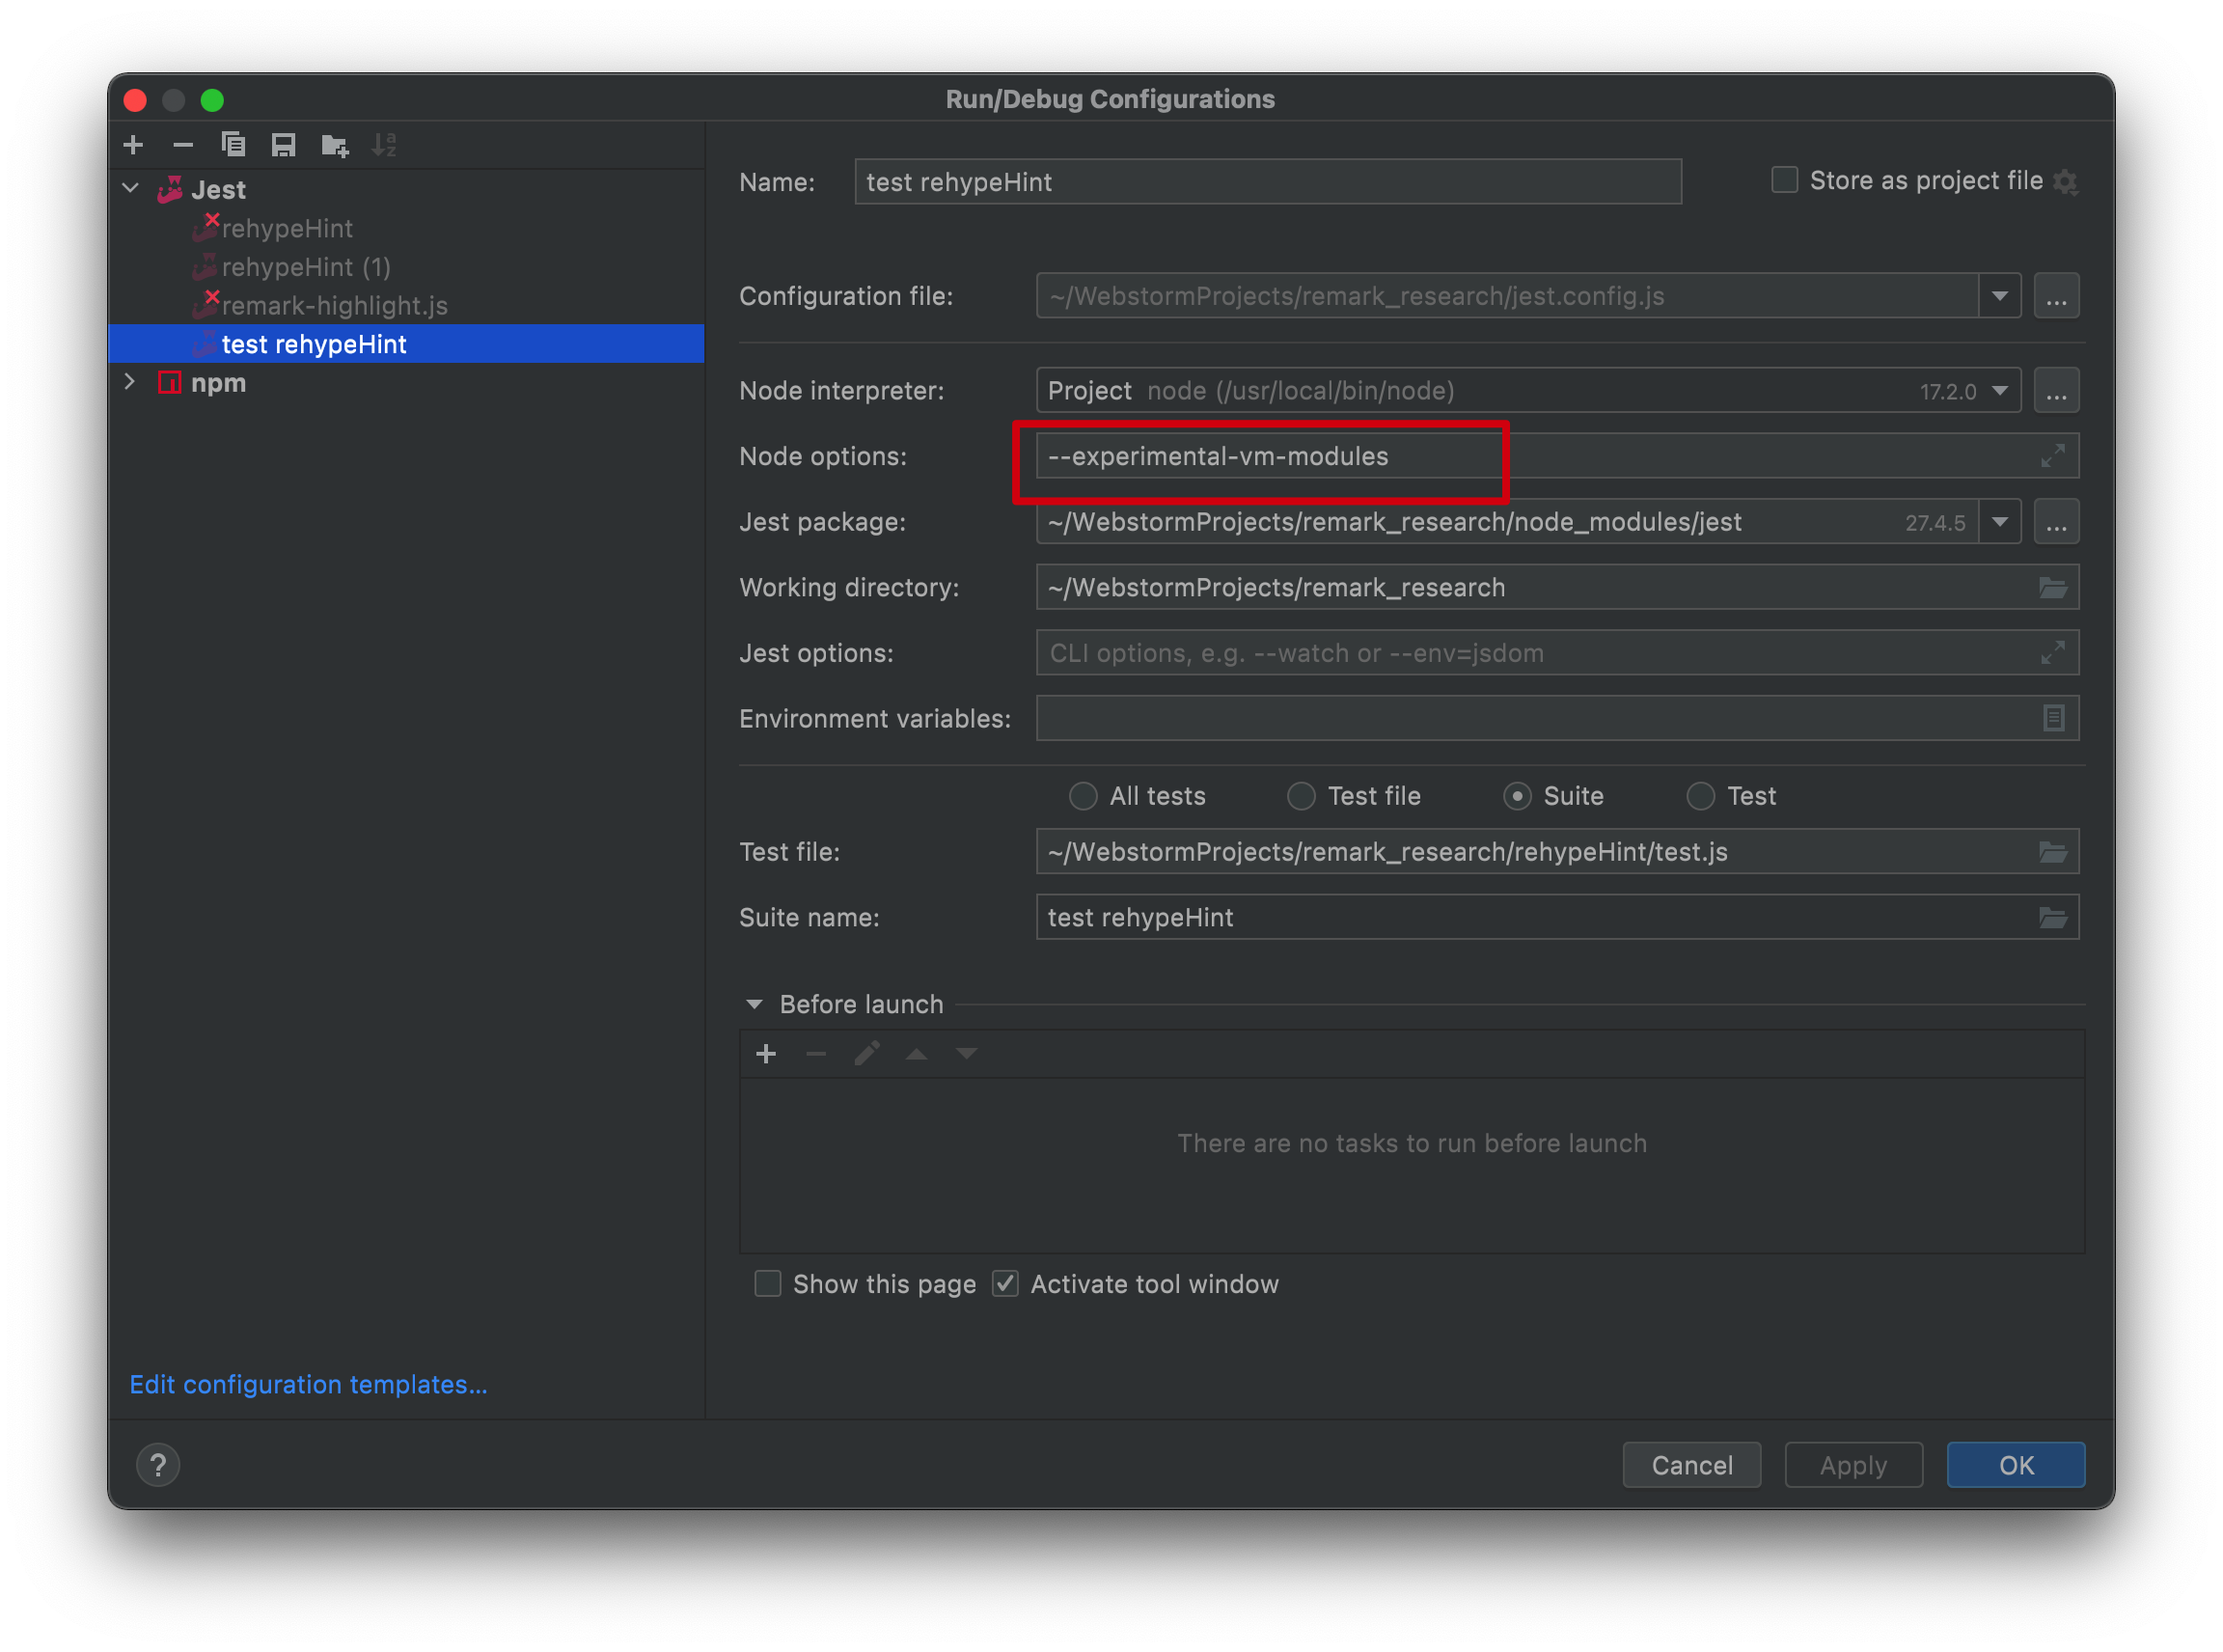This screenshot has height=1652, width=2223.
Task: Move Before launch task down
Action: [966, 1054]
